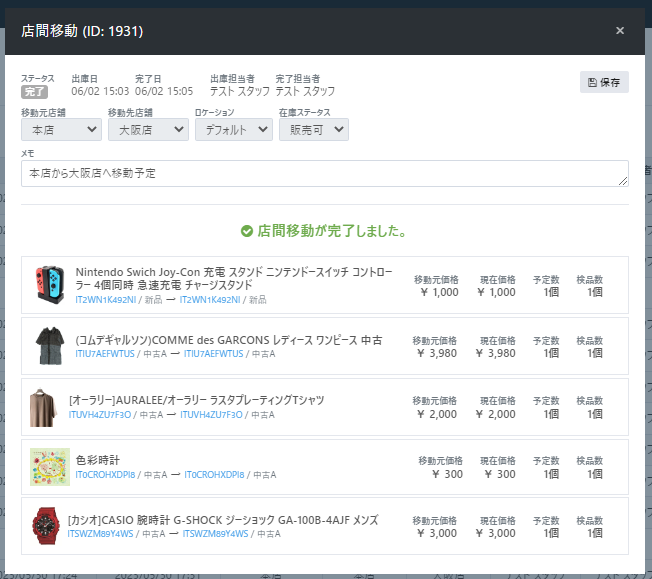Viewport: 652px width, 579px height.
Task: Open the 移動先店舗 dropdown showing 大阪店
Action: point(148,130)
